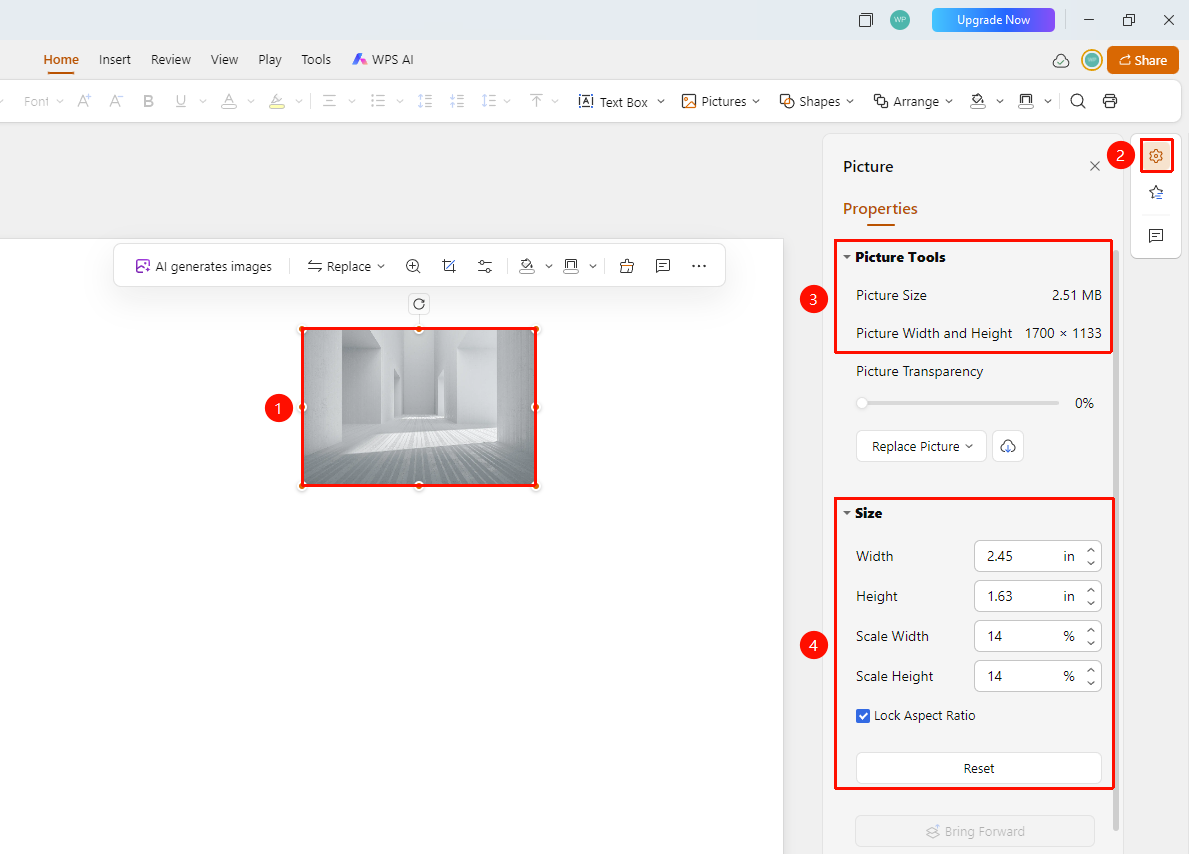Reset the picture size
The width and height of the screenshot is (1189, 854).
[x=979, y=768]
